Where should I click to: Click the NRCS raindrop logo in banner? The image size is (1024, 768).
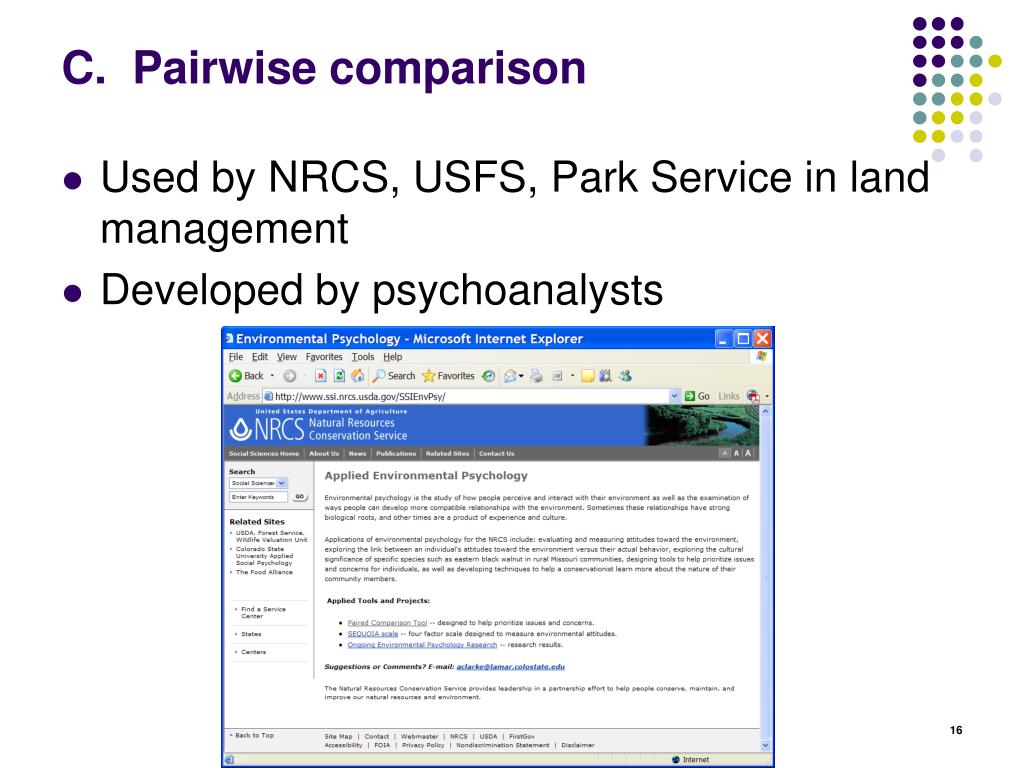pyautogui.click(x=241, y=429)
